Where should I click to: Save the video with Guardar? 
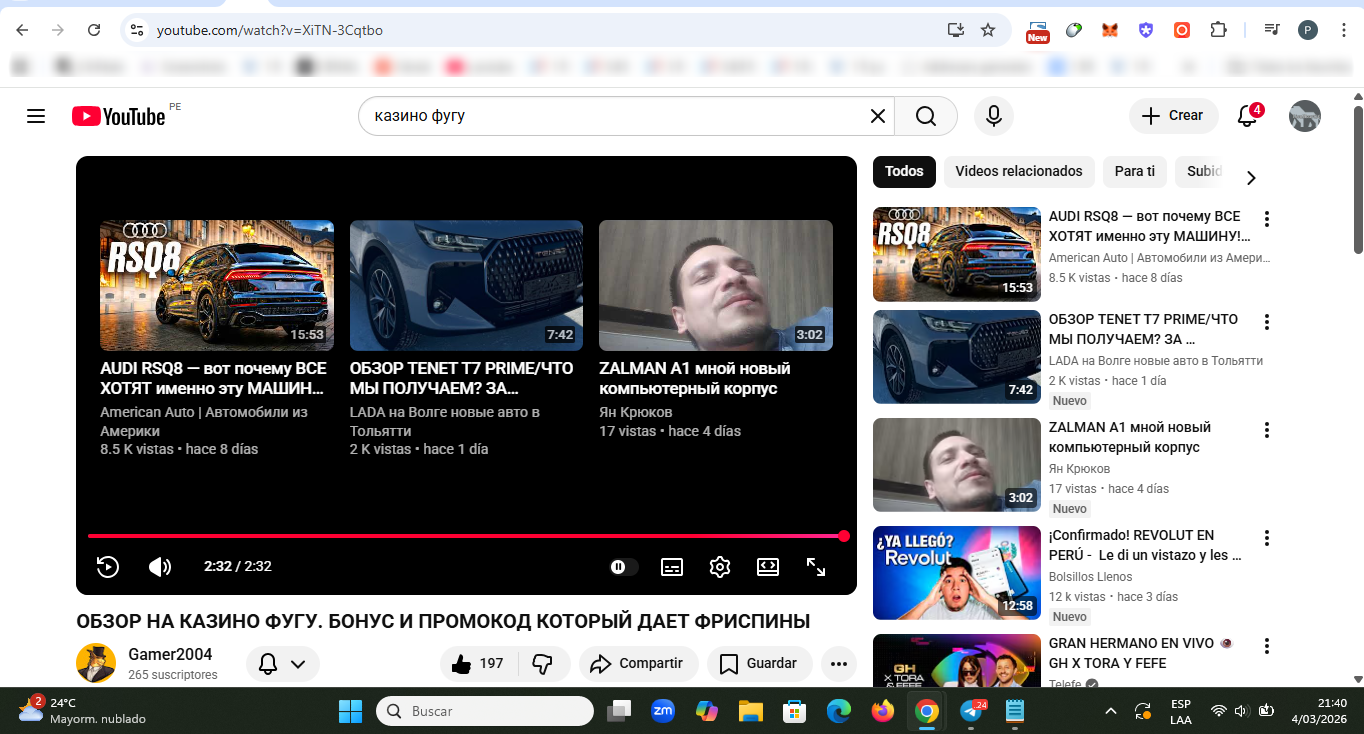[759, 663]
